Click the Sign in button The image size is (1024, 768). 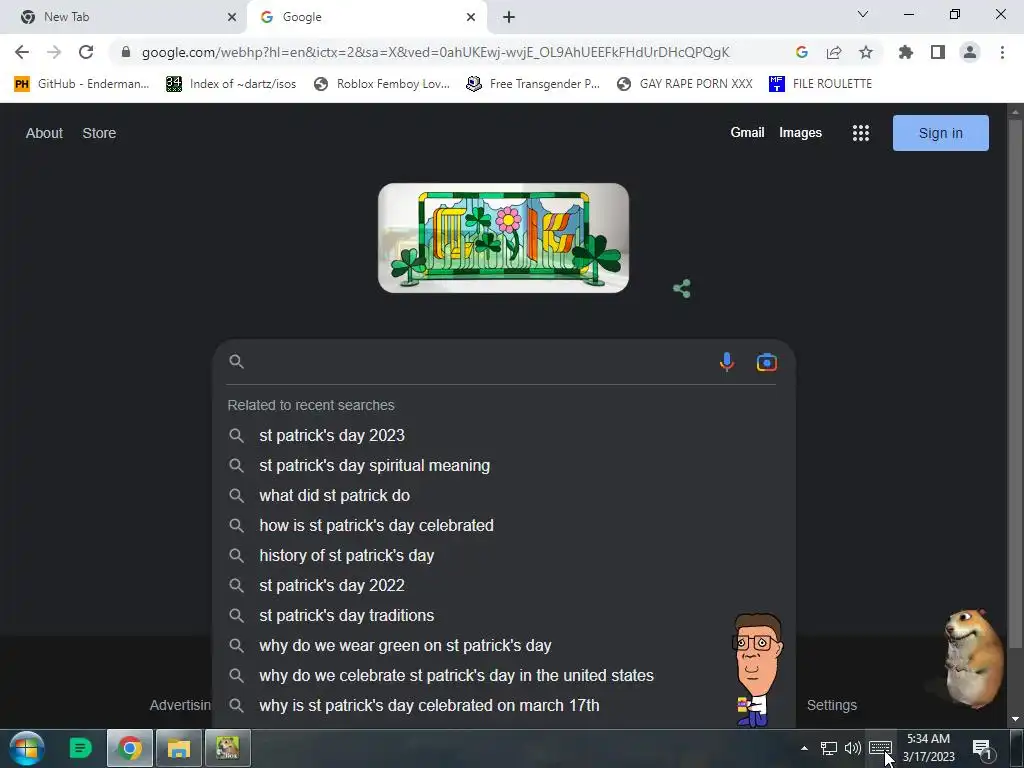tap(940, 133)
